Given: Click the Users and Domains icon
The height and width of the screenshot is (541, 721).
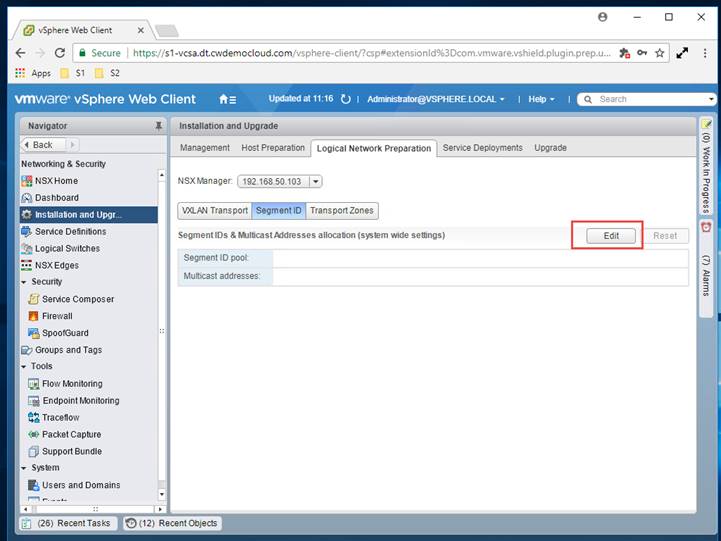Looking at the screenshot, I should [34, 485].
